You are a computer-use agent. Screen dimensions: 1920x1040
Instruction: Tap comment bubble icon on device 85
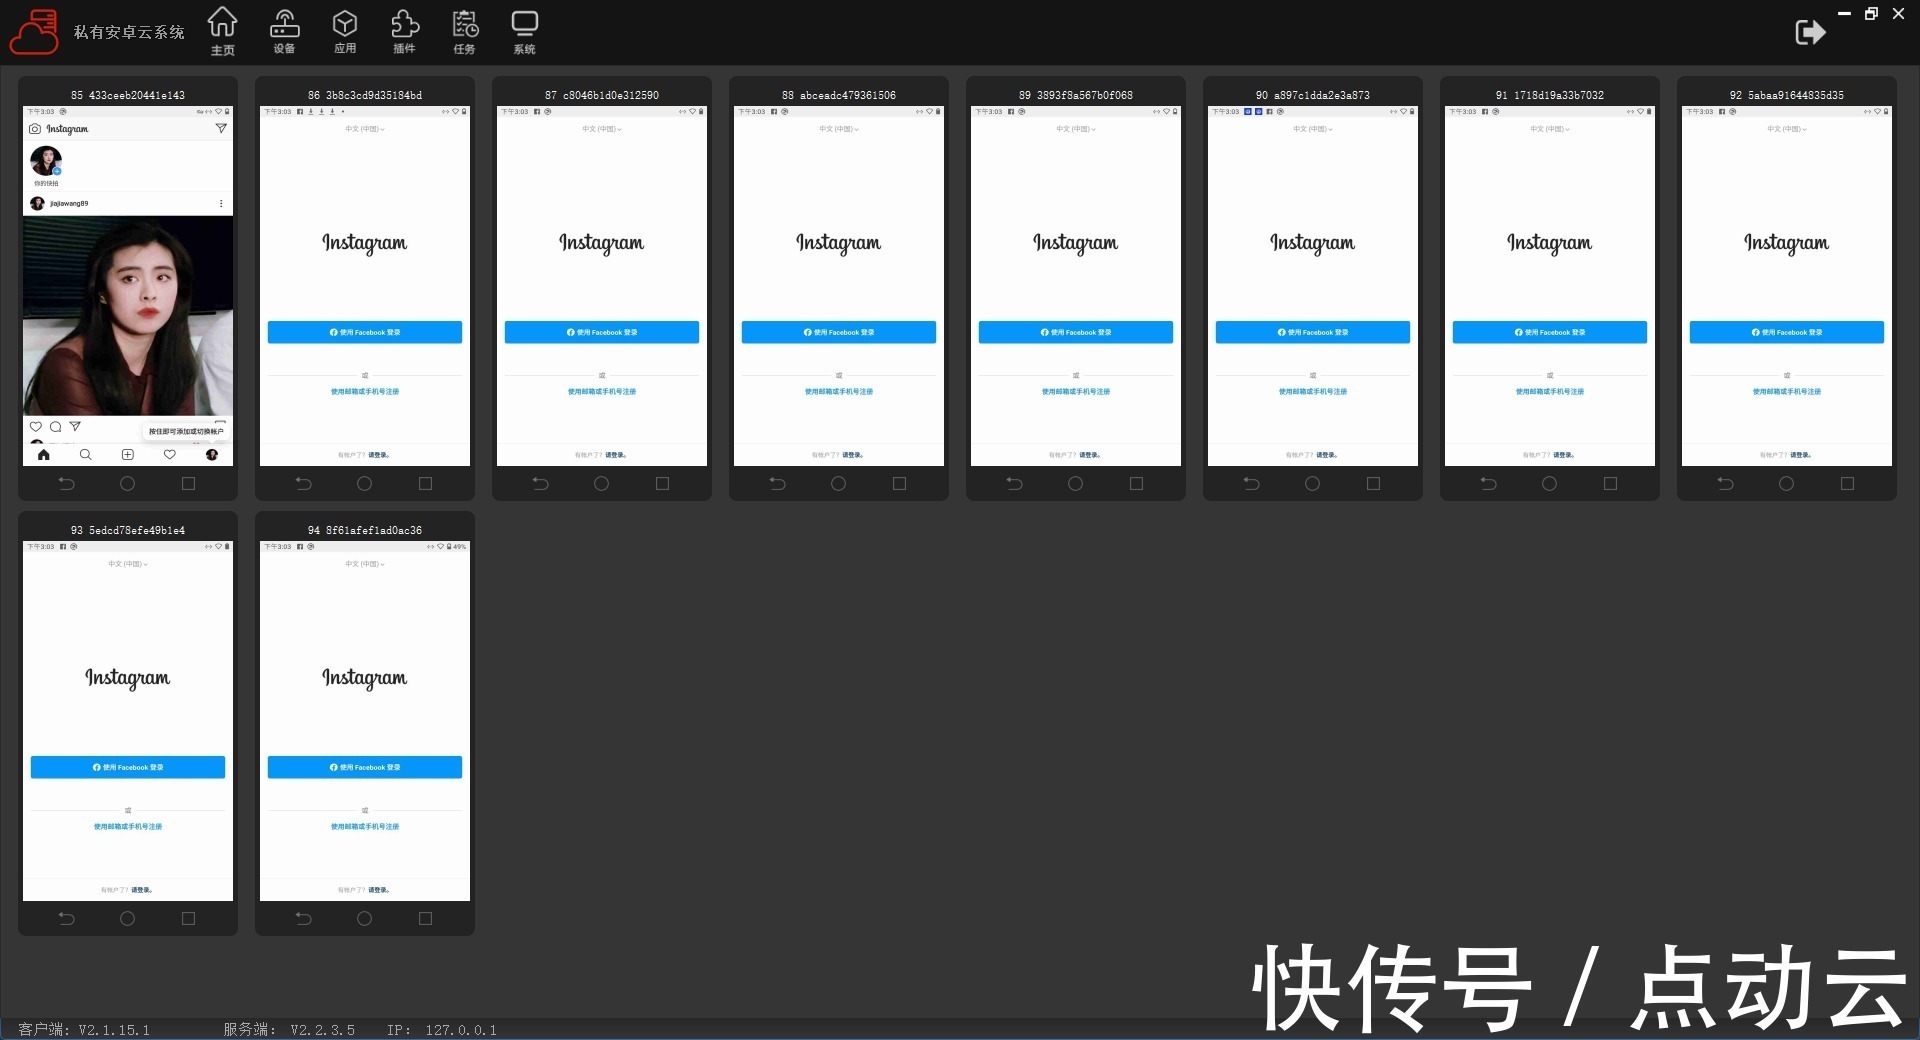[x=55, y=426]
